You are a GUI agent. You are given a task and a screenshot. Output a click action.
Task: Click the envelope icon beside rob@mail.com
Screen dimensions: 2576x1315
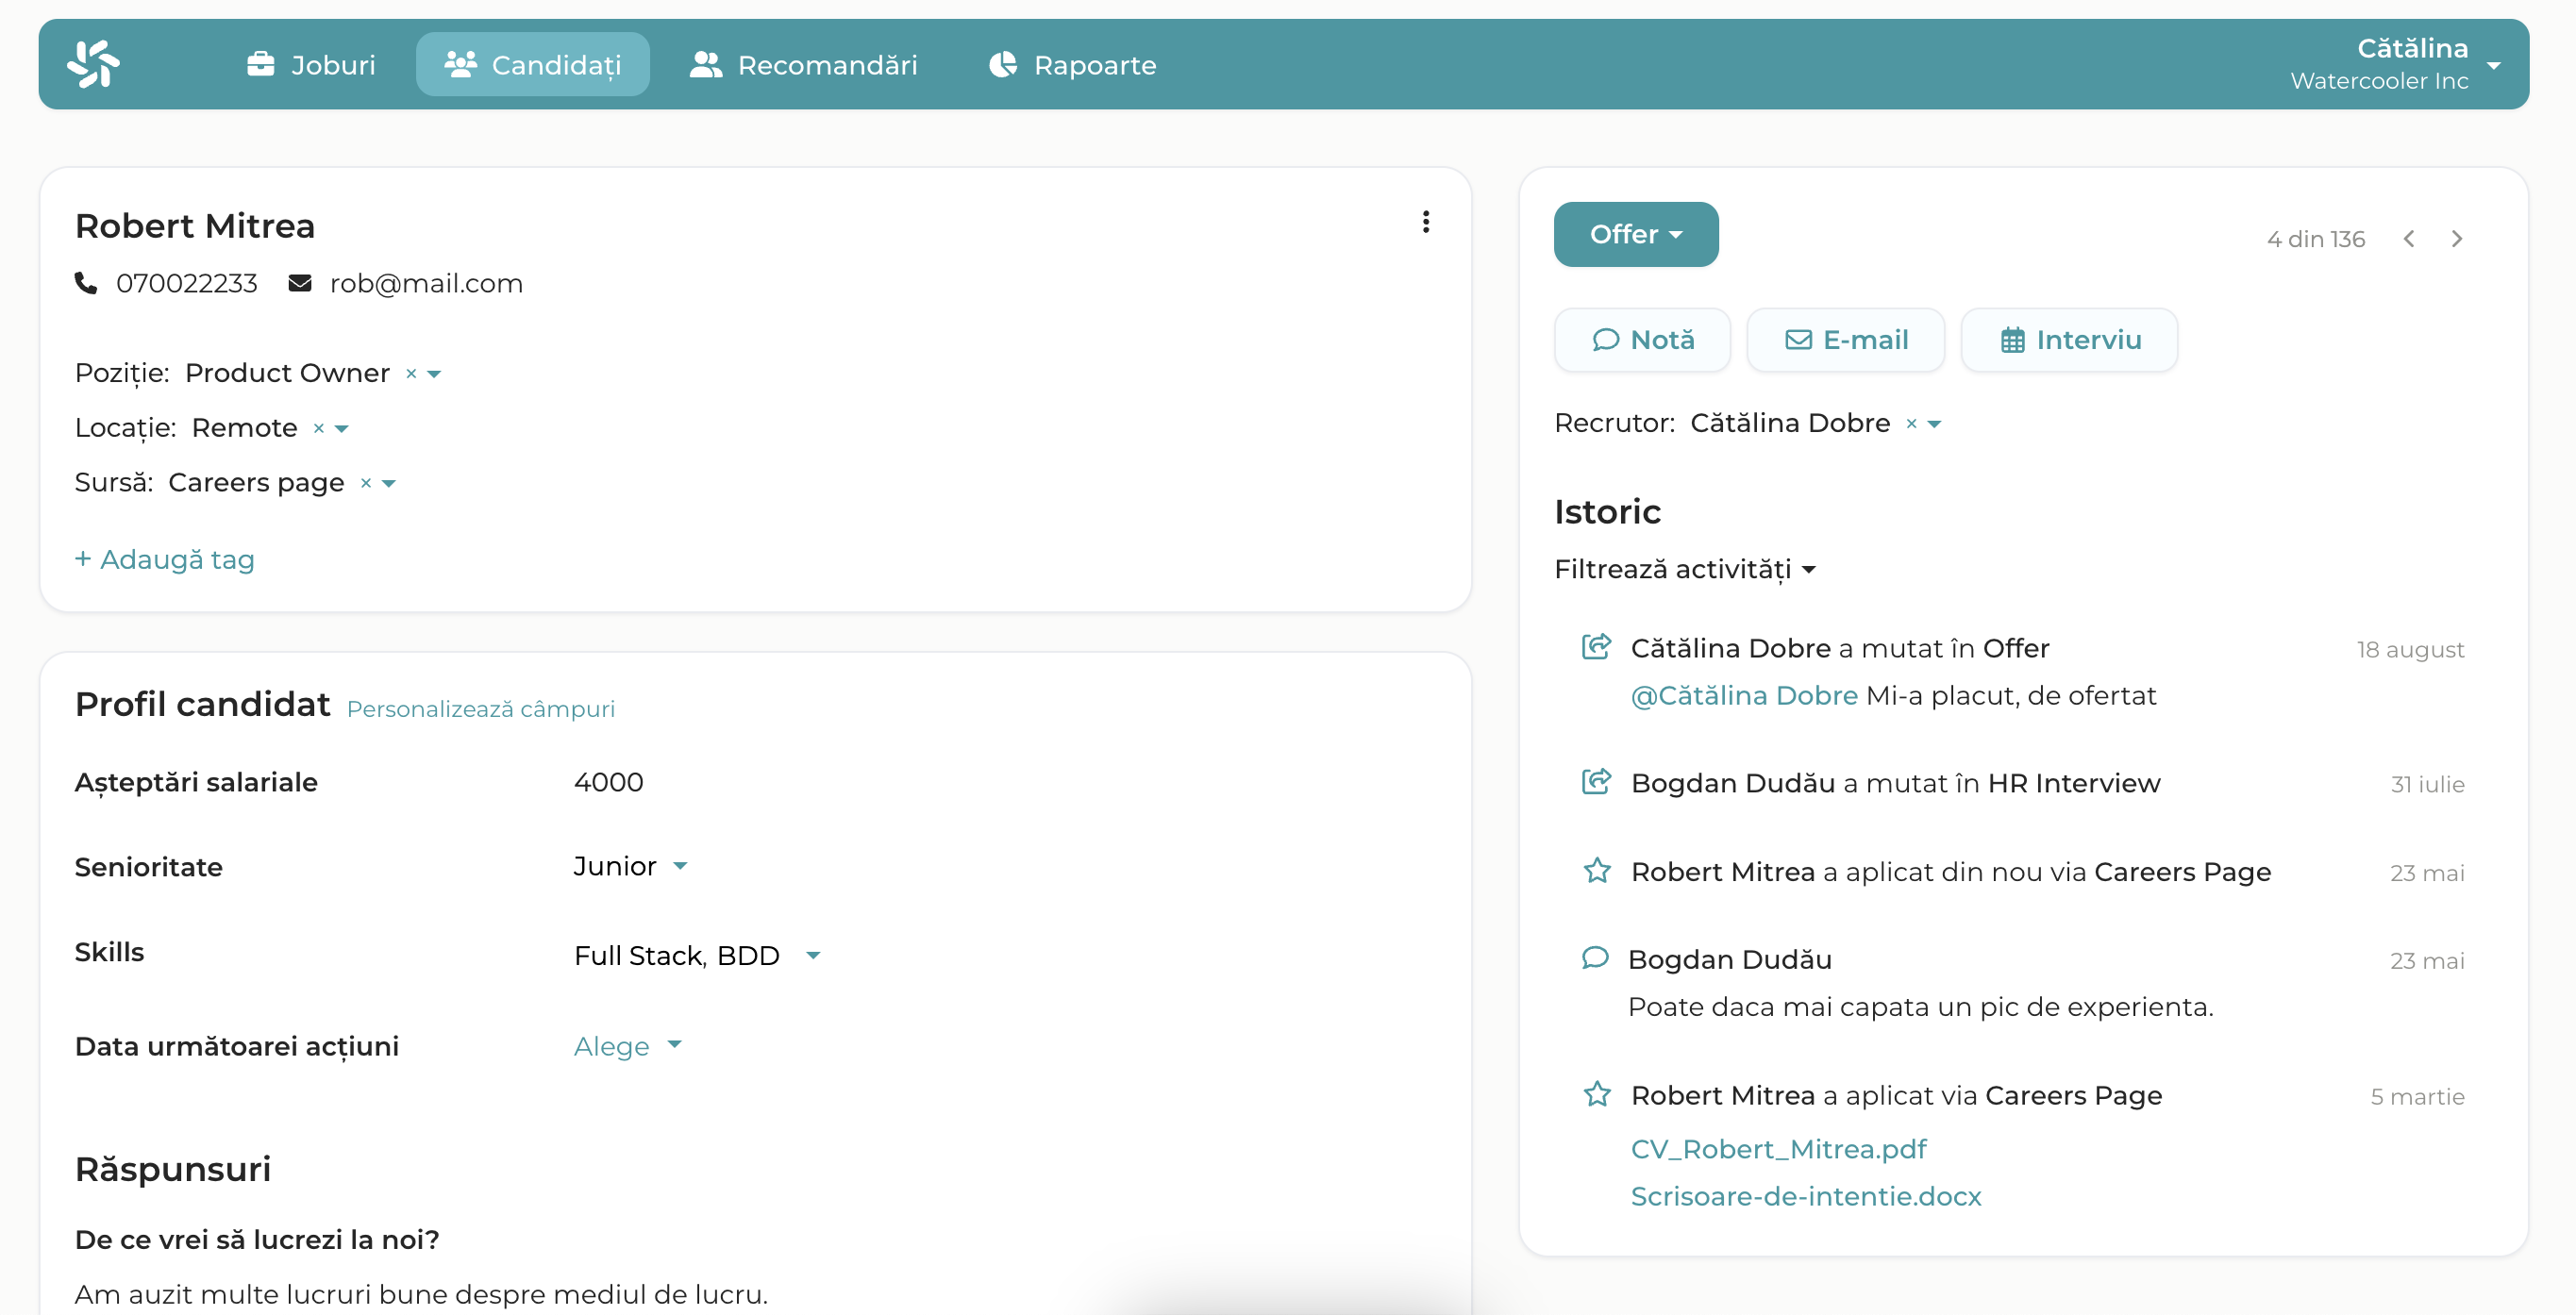tap(299, 284)
